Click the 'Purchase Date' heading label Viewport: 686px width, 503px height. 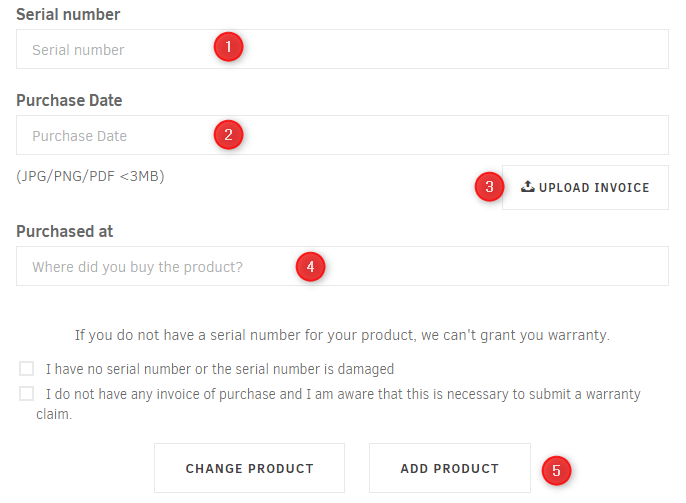click(69, 100)
